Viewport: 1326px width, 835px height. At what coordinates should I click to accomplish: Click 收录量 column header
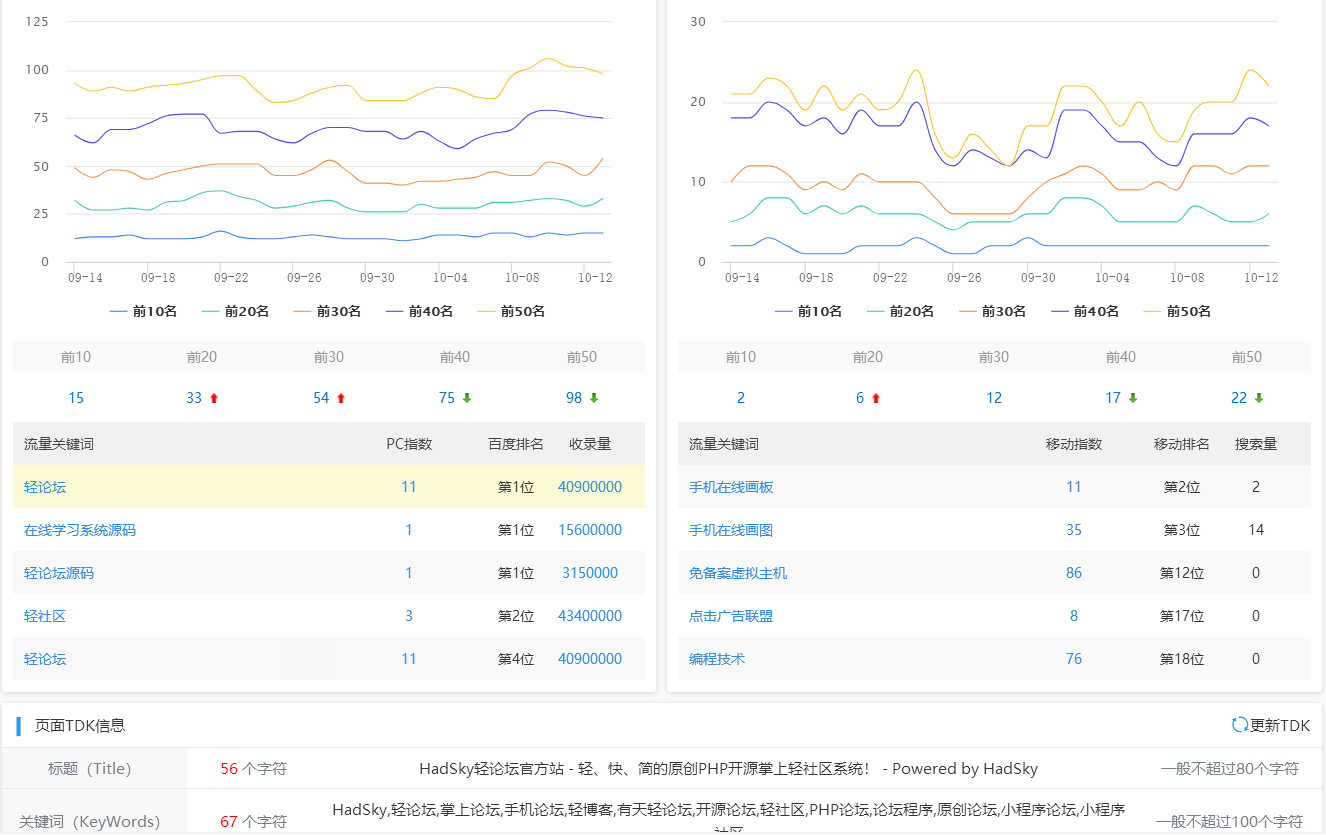click(590, 444)
